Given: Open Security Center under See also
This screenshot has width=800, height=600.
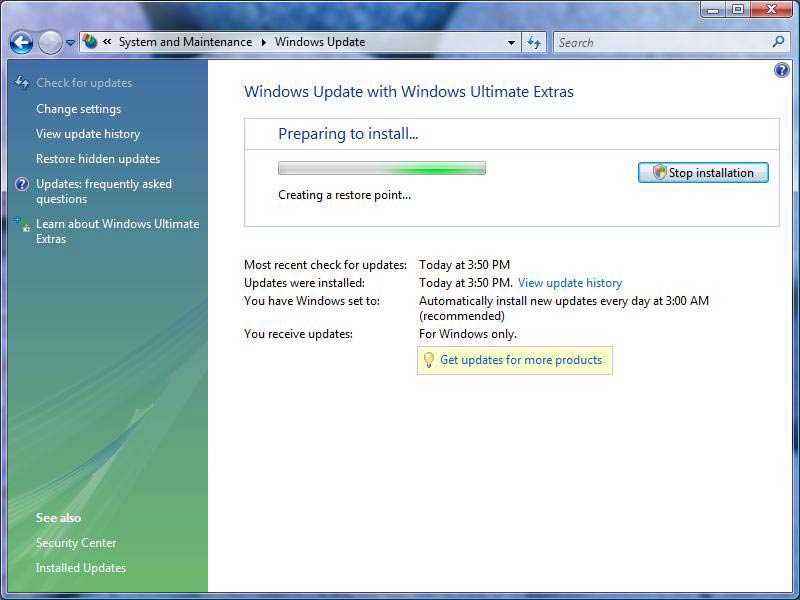Looking at the screenshot, I should [x=76, y=543].
